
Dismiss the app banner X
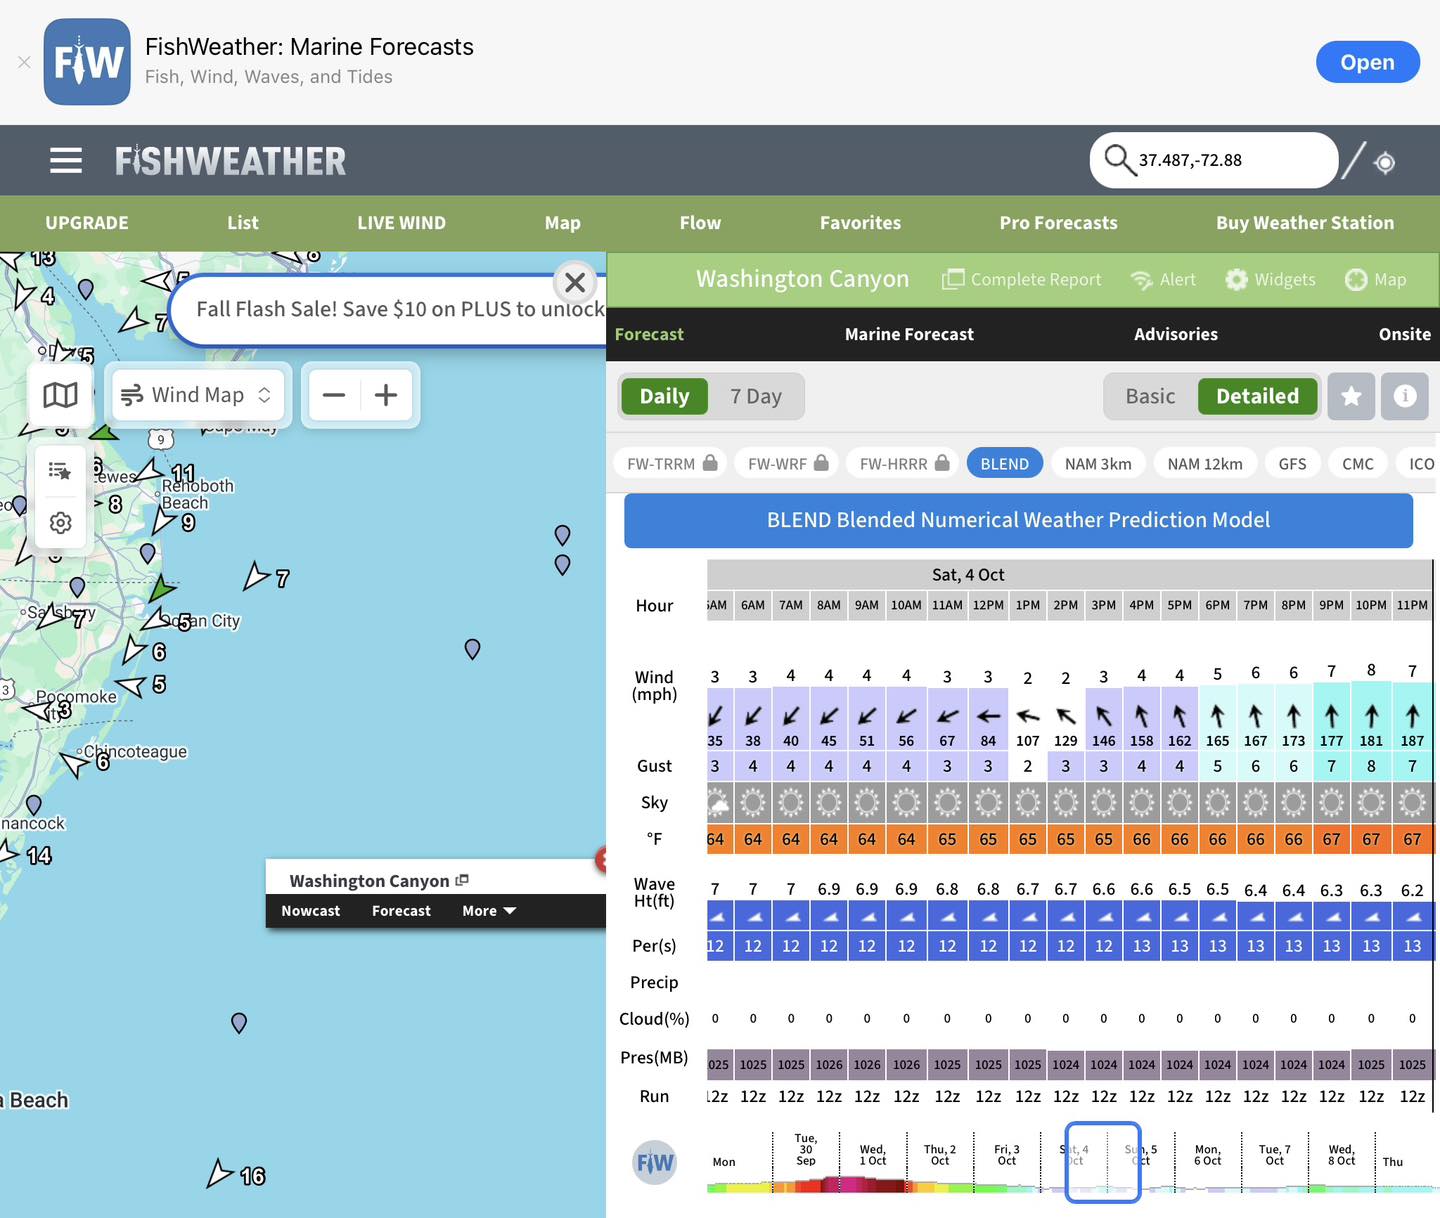24,62
